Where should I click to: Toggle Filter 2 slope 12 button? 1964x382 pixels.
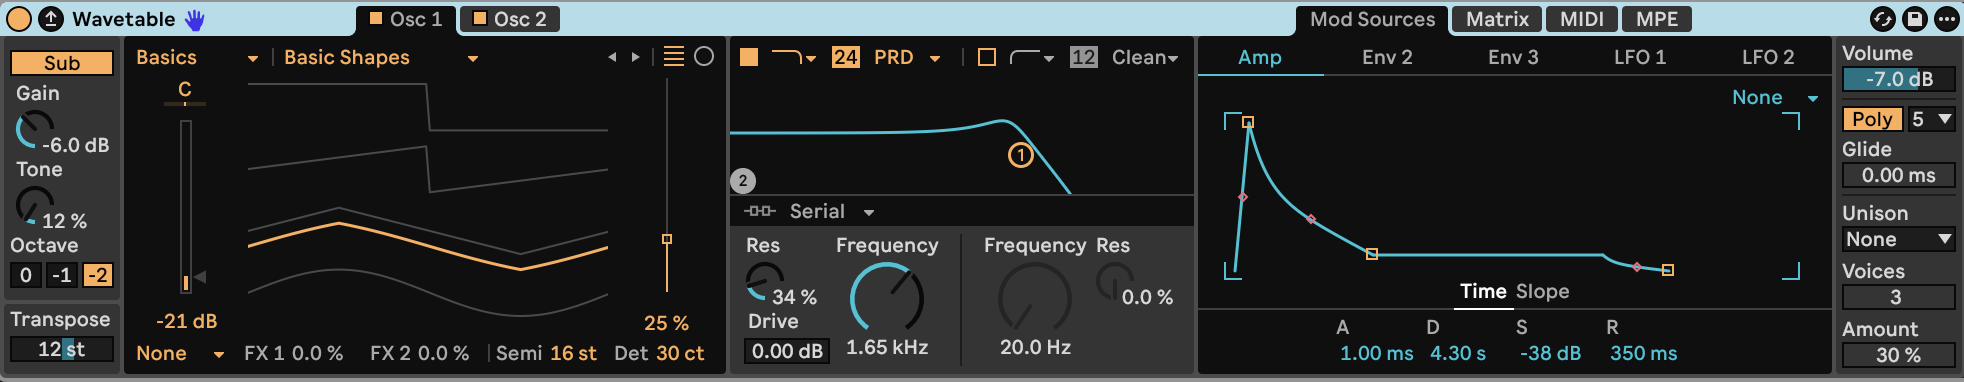coord(1083,57)
